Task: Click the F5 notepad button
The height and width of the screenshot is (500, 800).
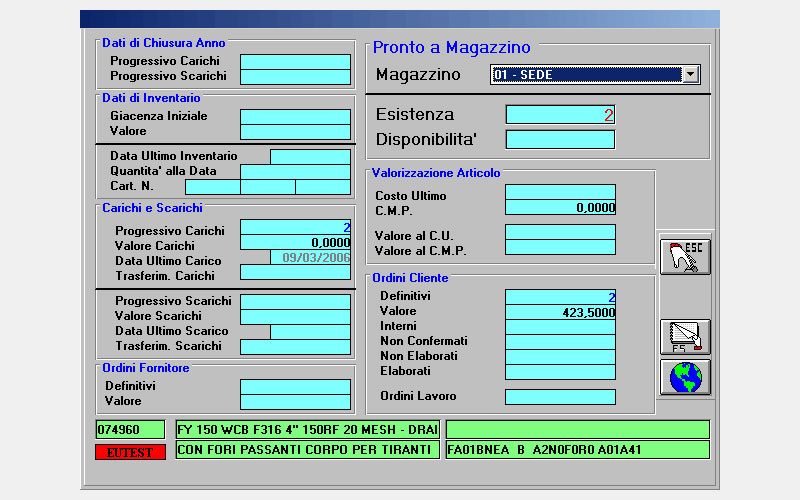Action: coord(685,337)
